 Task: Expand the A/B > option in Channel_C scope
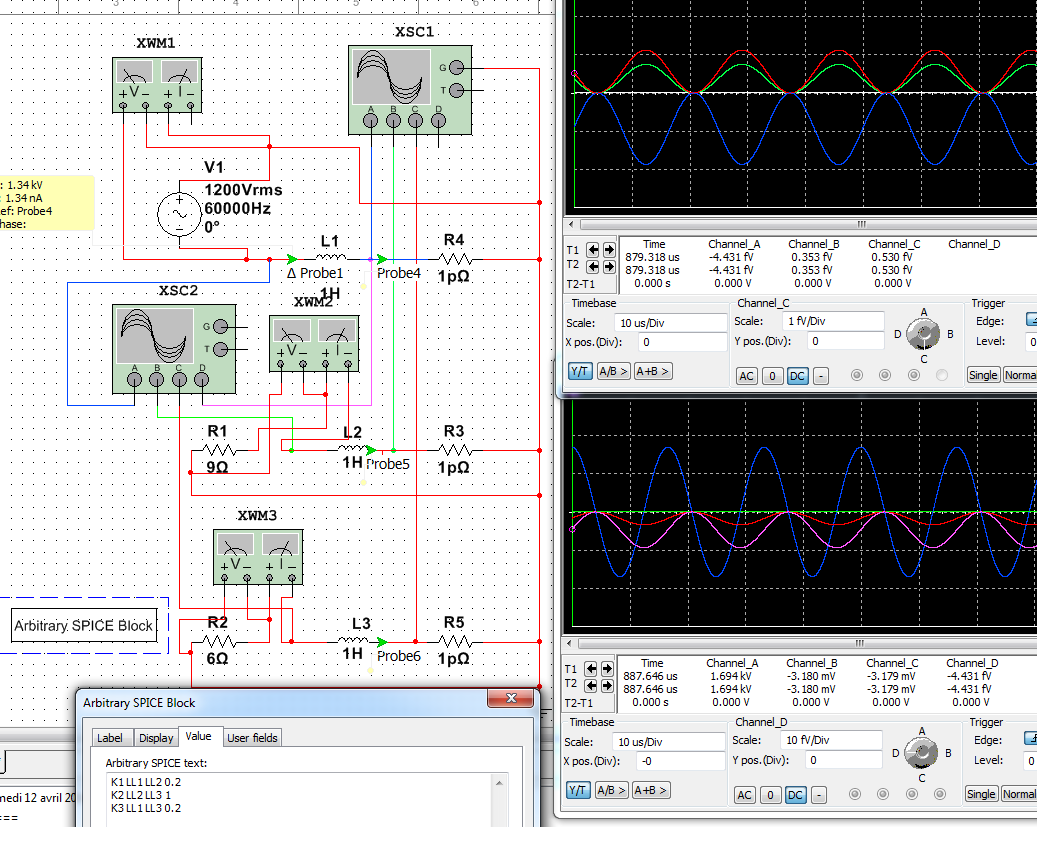coord(613,372)
